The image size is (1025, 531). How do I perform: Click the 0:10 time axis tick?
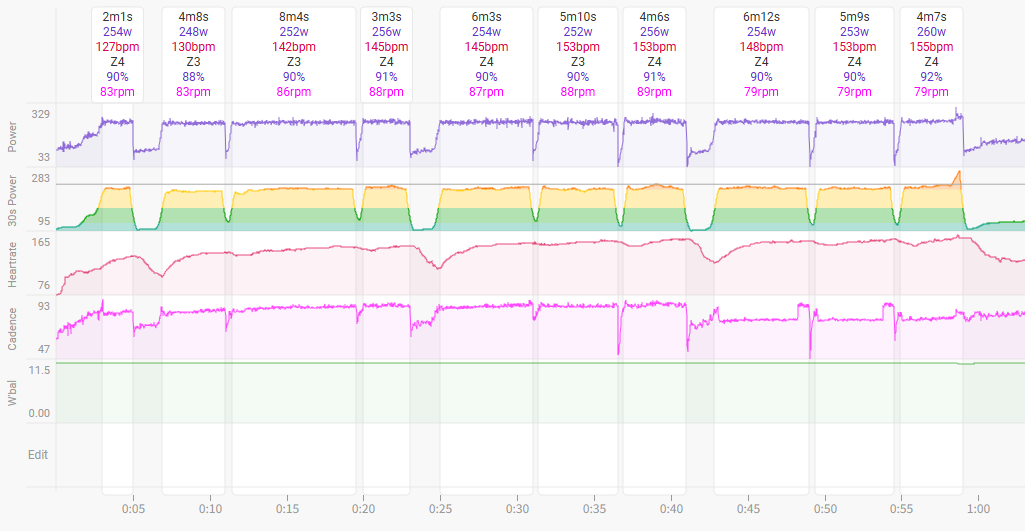[210, 508]
